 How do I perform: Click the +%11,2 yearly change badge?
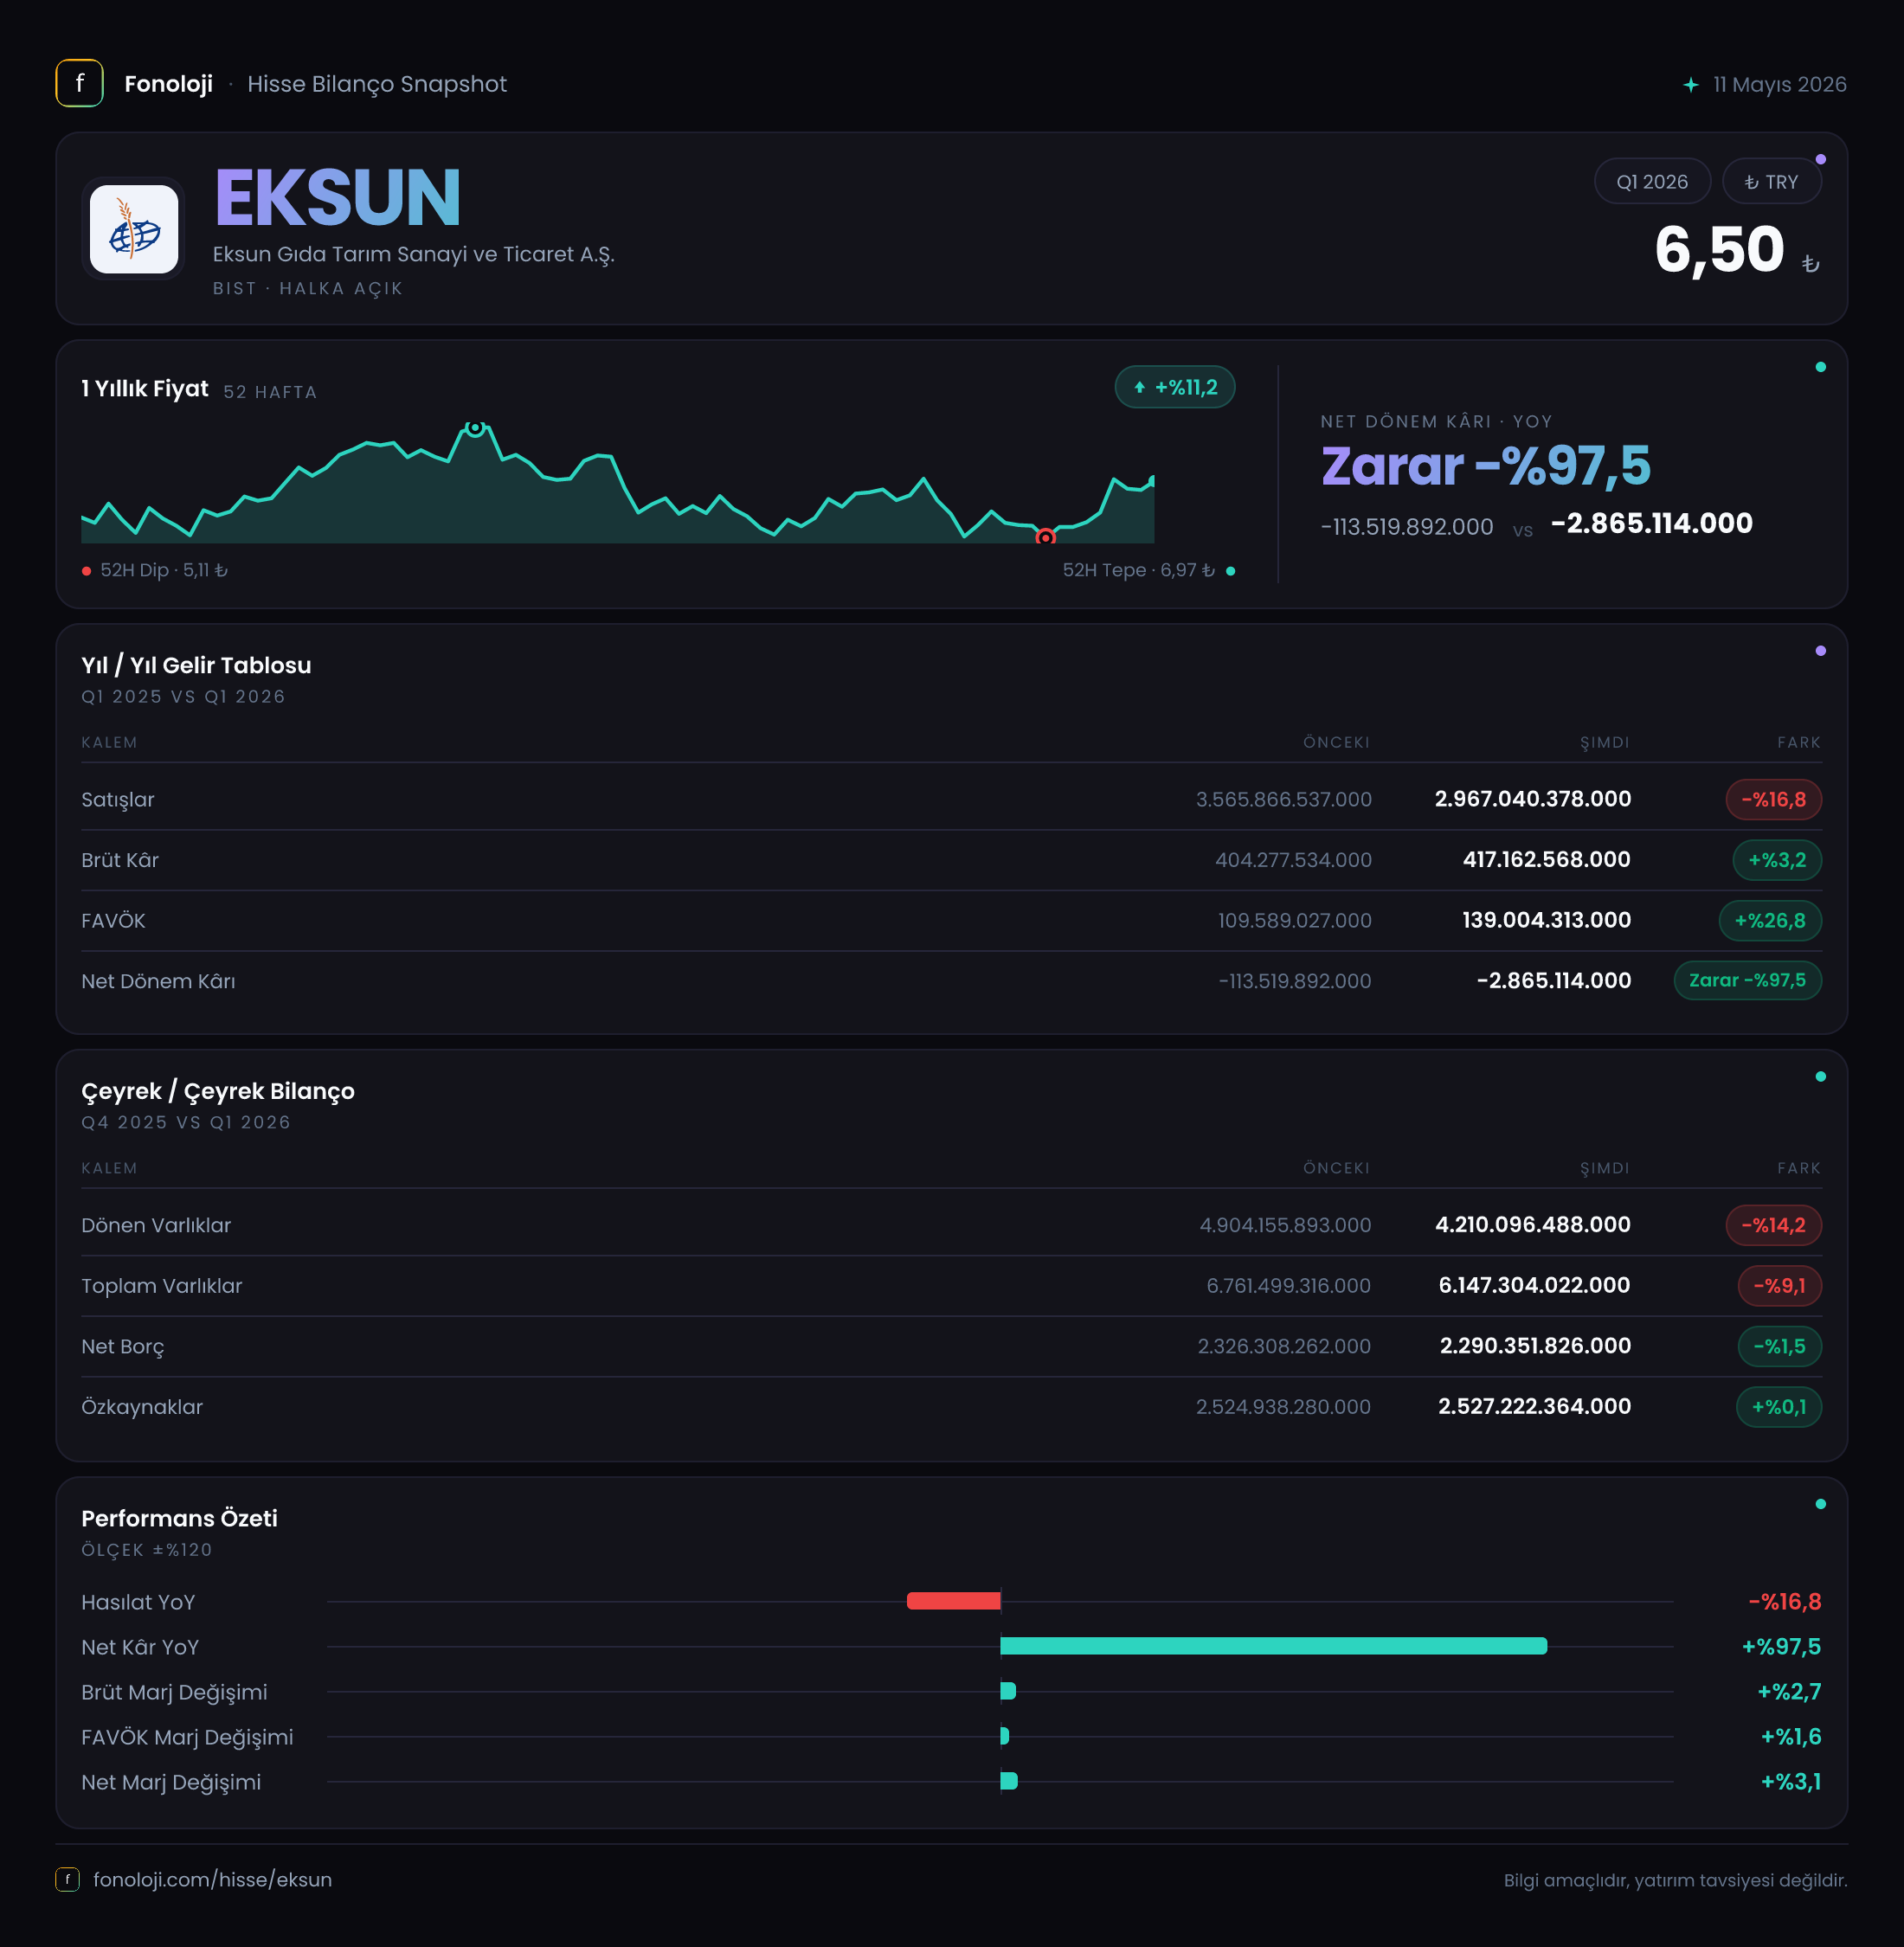tap(1175, 388)
